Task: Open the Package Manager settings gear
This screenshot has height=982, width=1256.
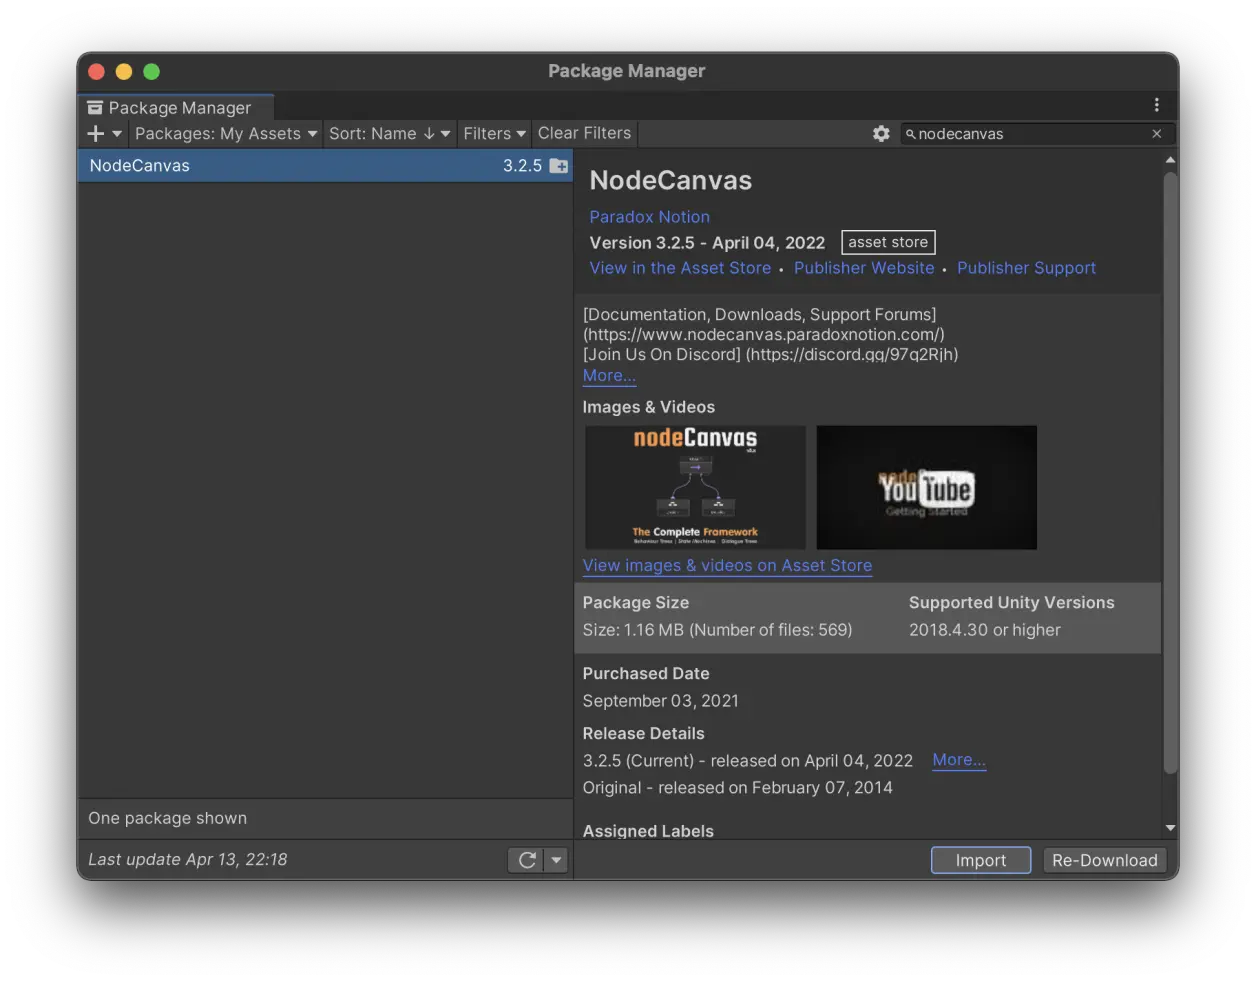Action: point(881,133)
